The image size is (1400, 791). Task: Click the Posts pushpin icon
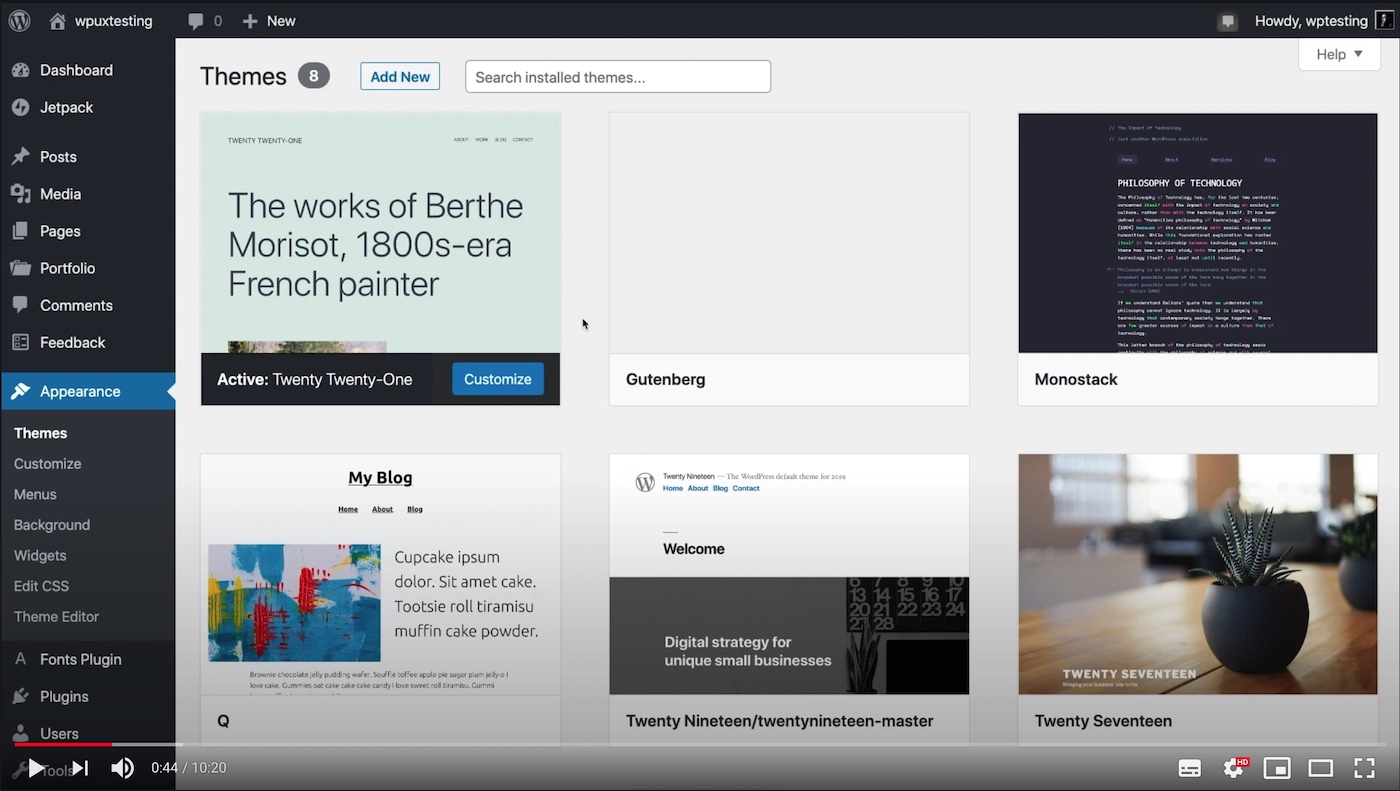point(20,157)
